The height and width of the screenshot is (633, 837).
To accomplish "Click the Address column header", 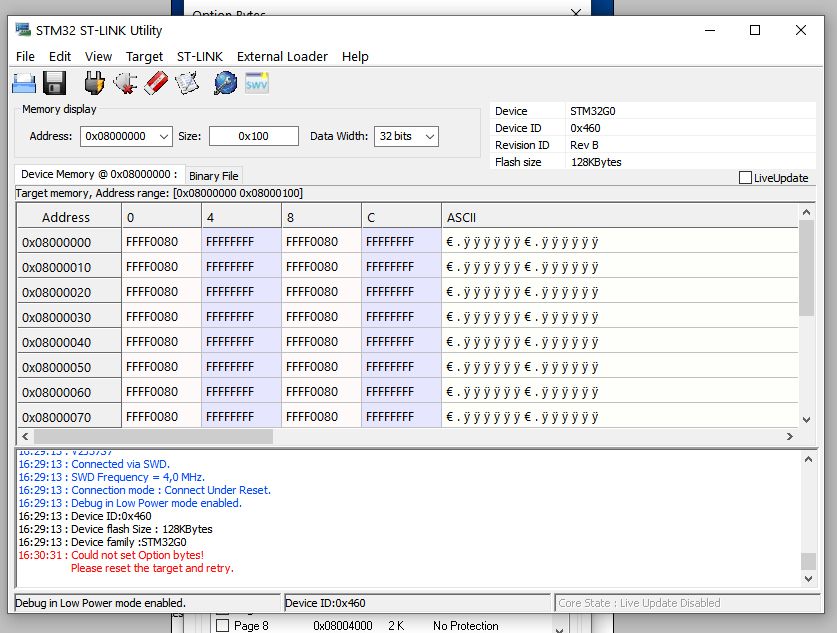I will (x=69, y=217).
